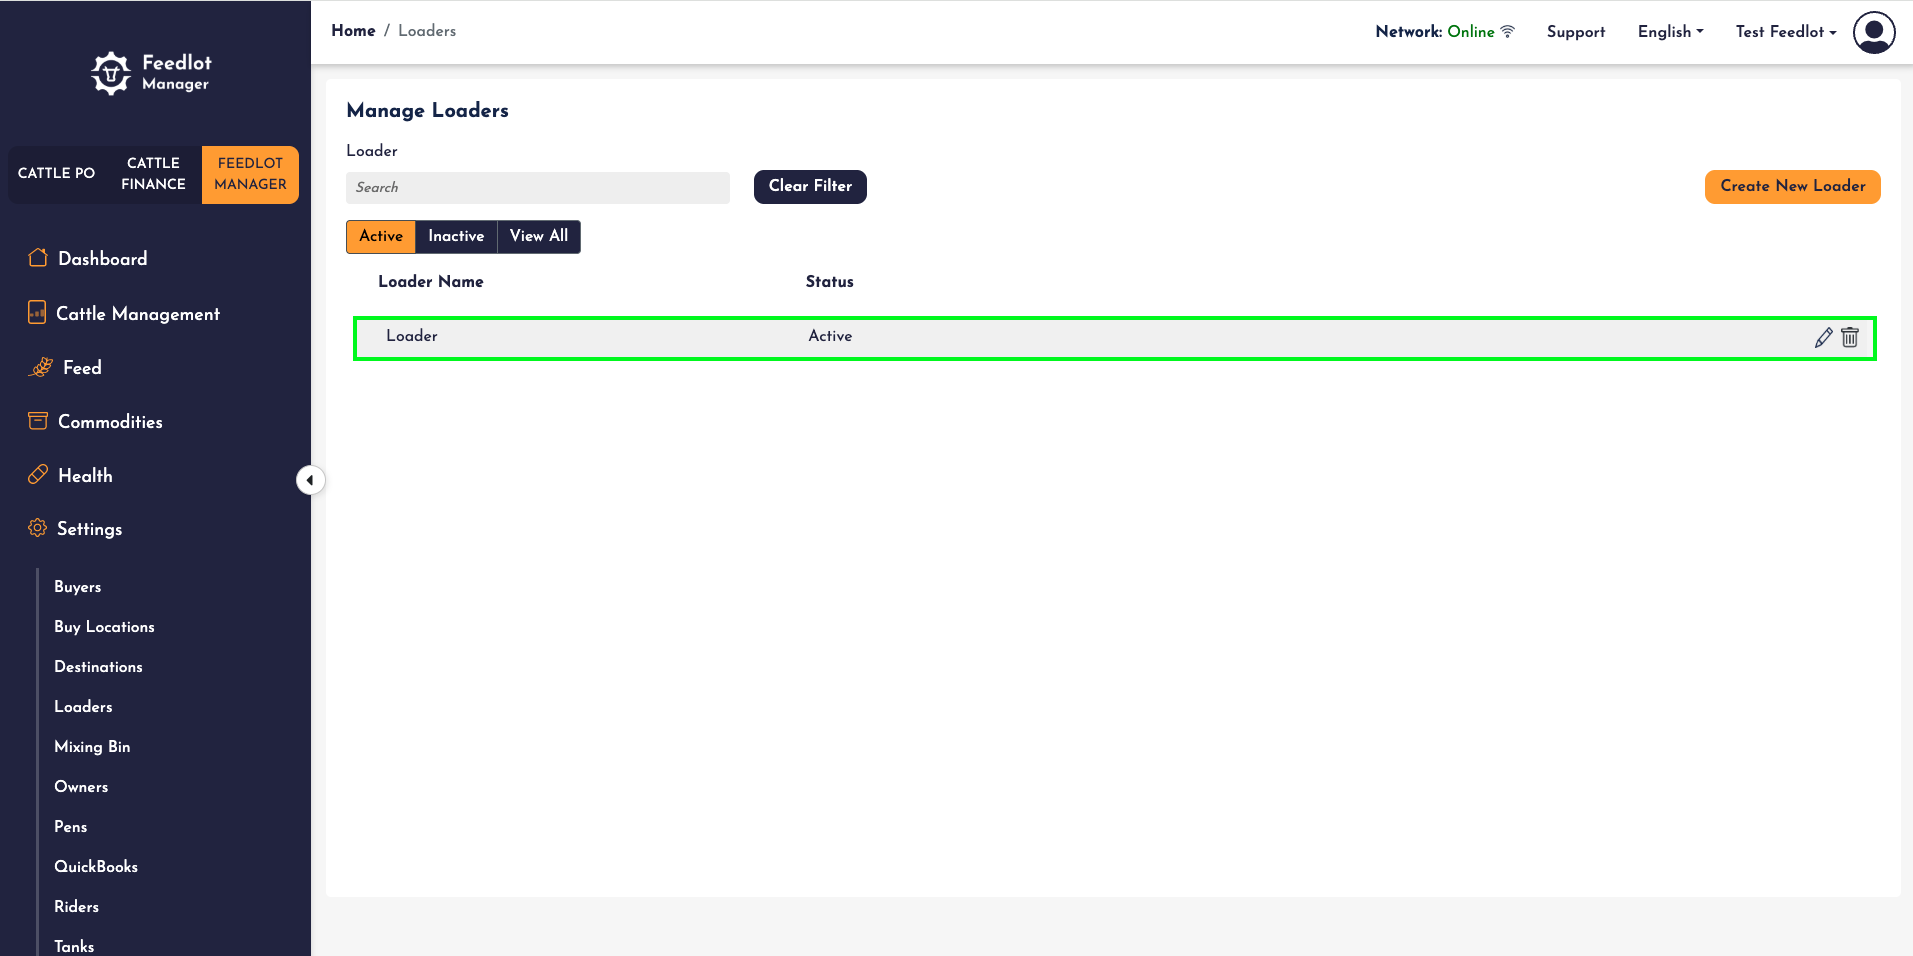Open Destinations settings page
The image size is (1913, 956).
click(x=98, y=667)
